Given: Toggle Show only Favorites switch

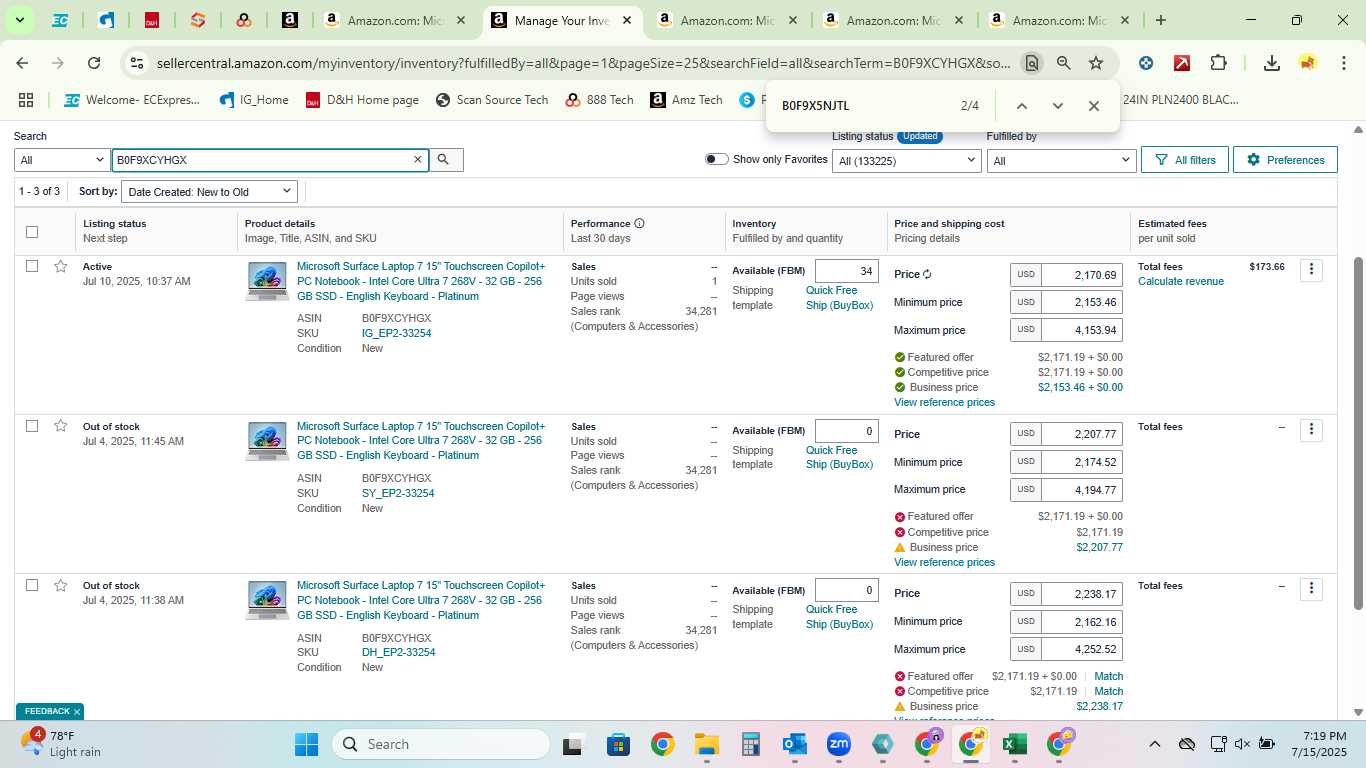Looking at the screenshot, I should [x=716, y=159].
